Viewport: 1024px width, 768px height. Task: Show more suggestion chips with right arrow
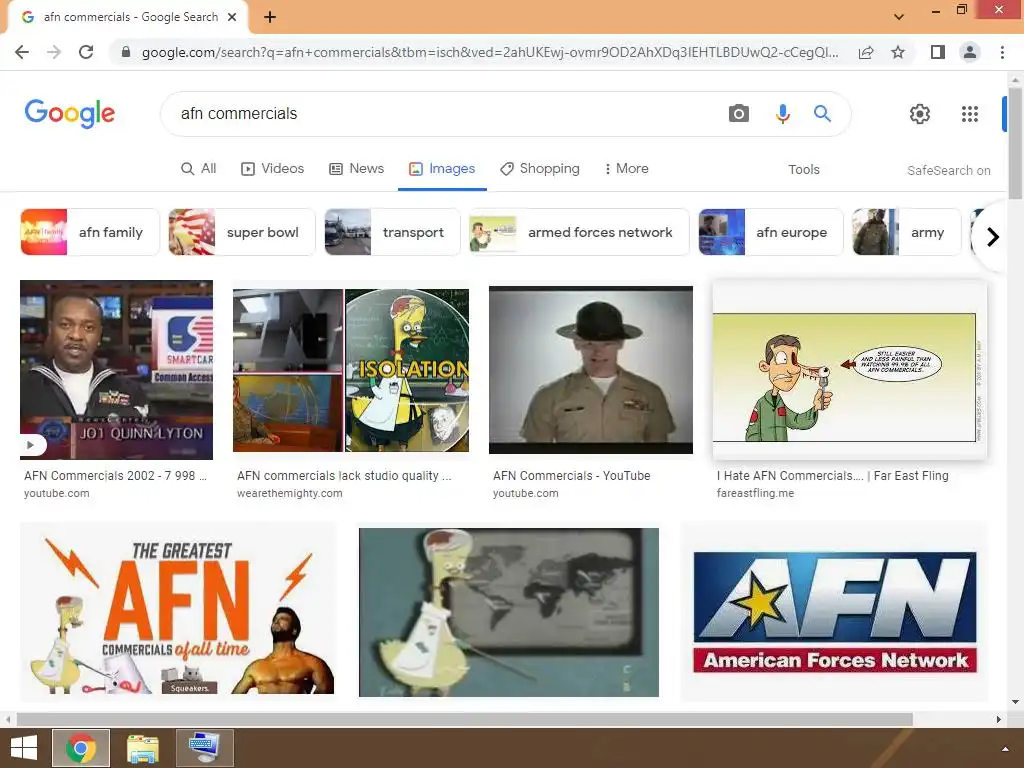tap(993, 236)
